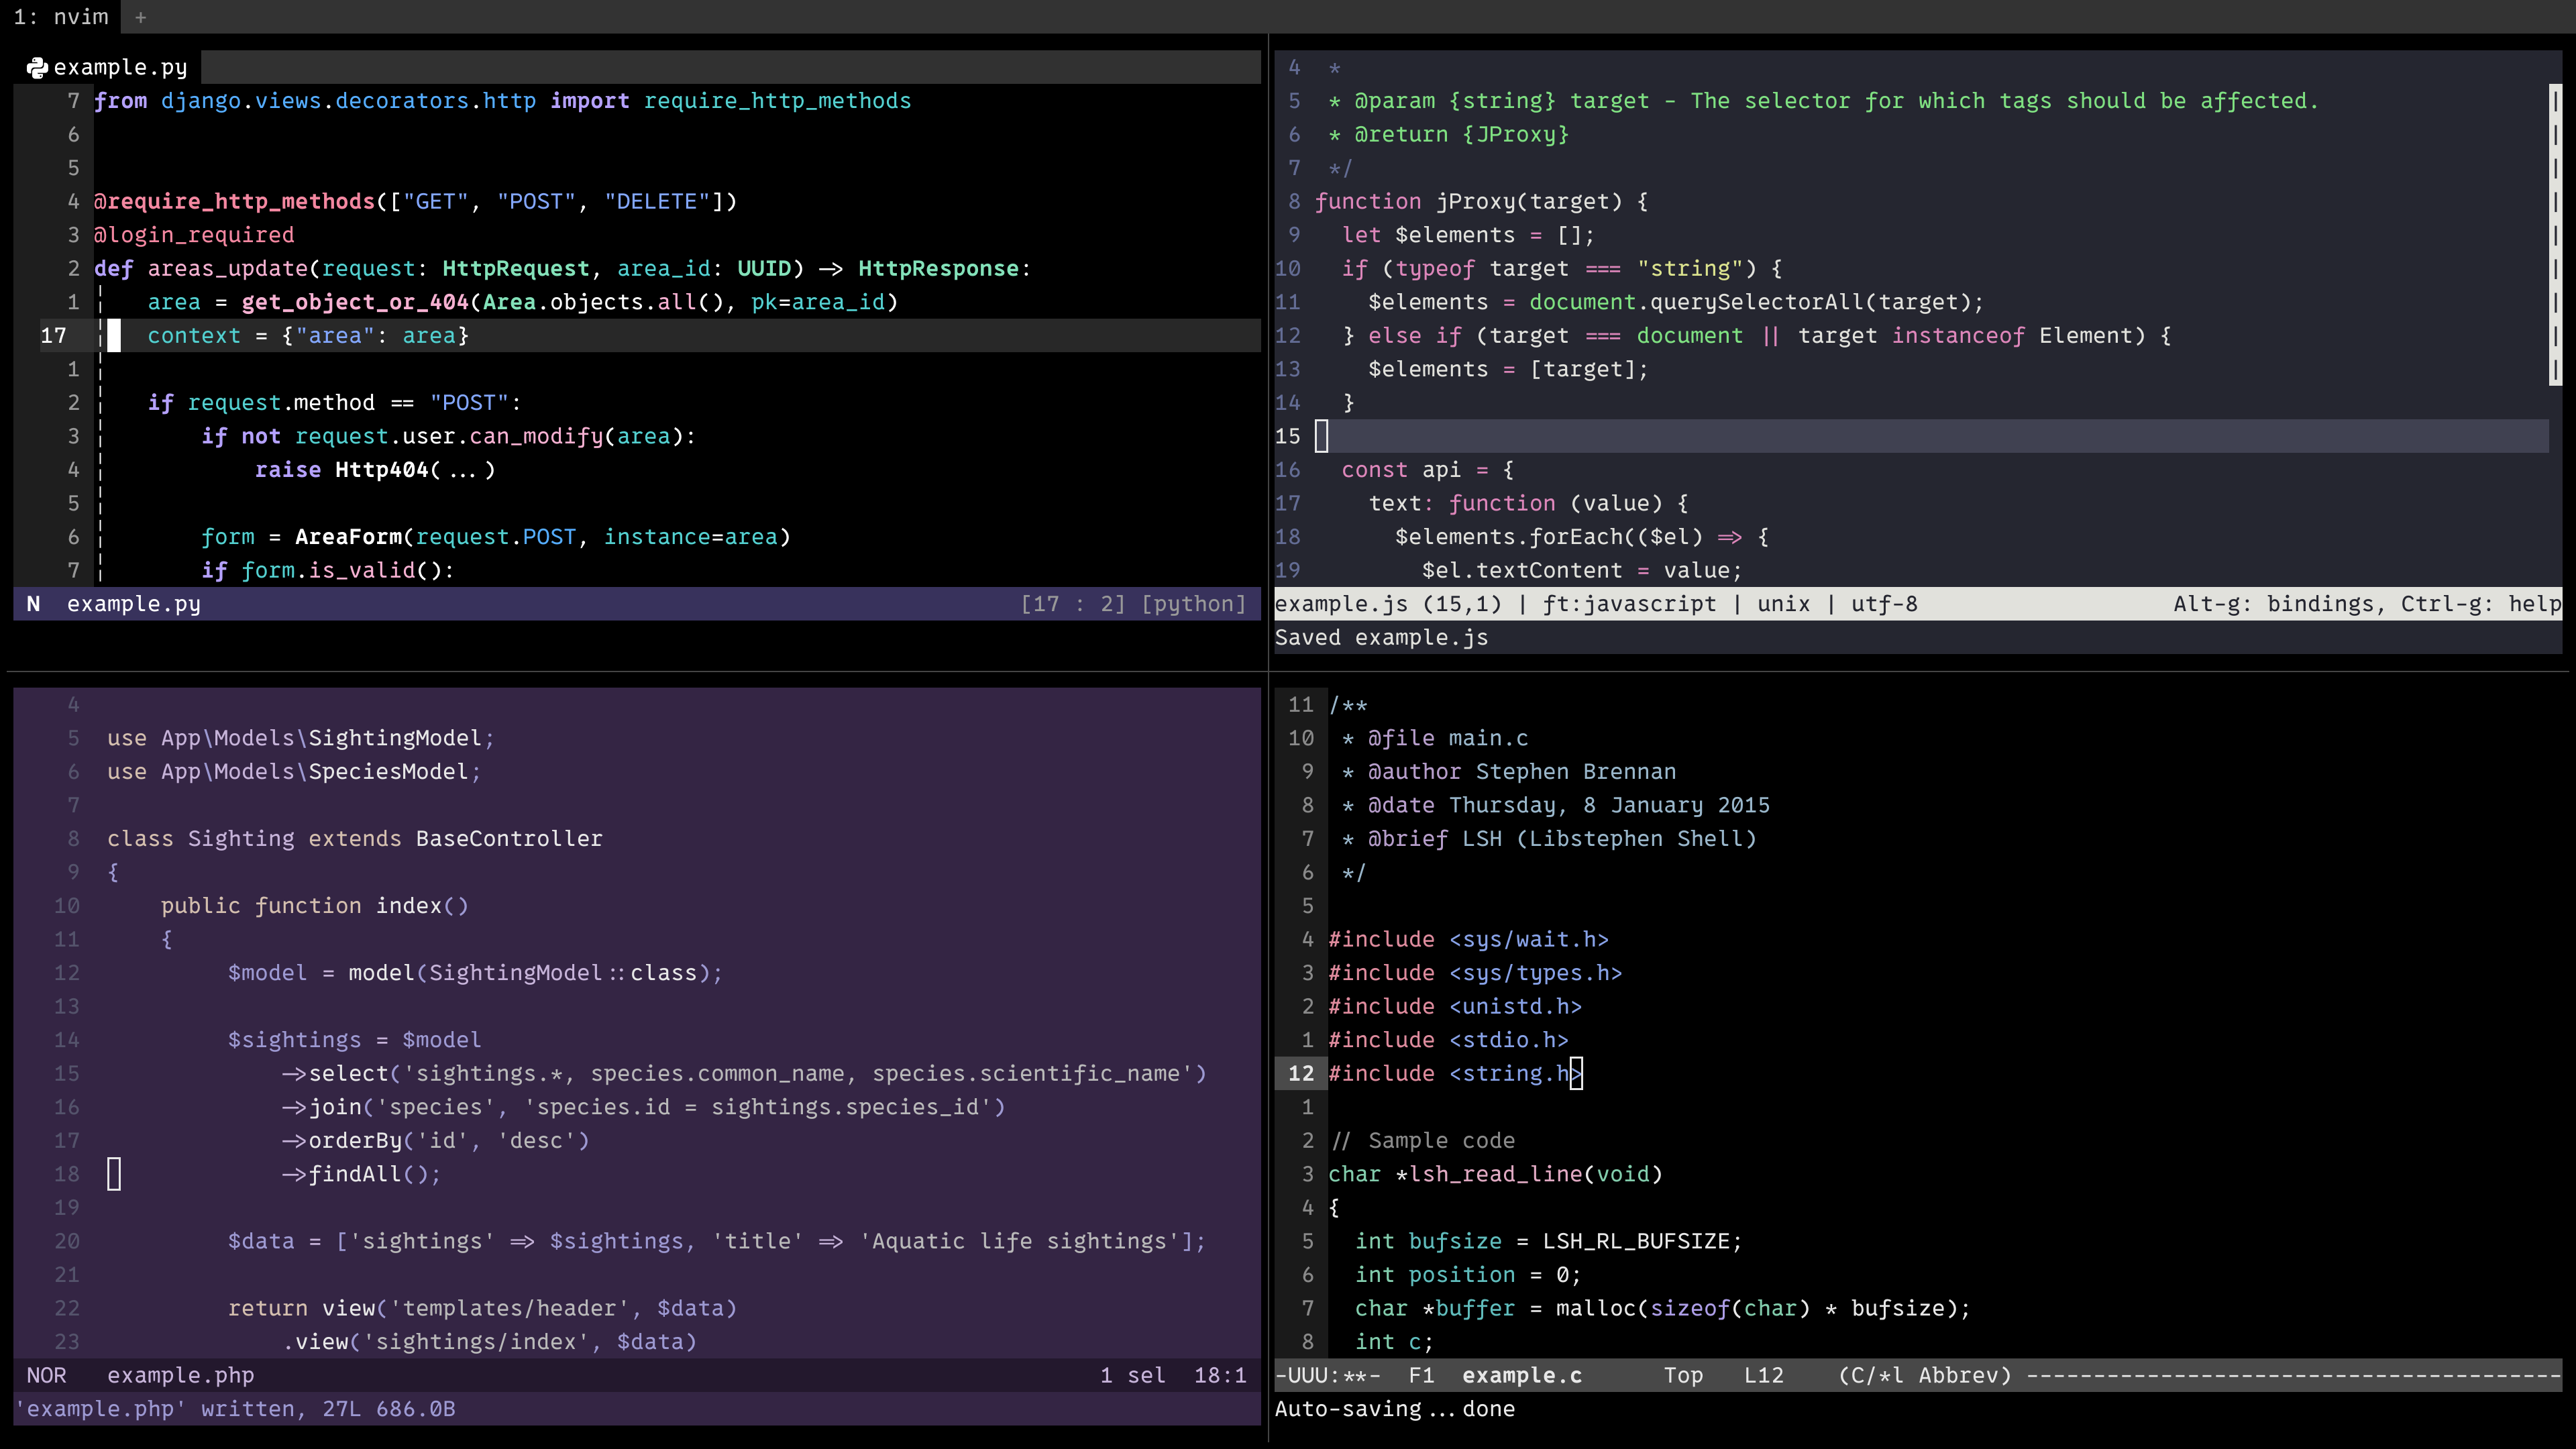Click the (C/*l Abbrev) mode indicator

click(1924, 1375)
